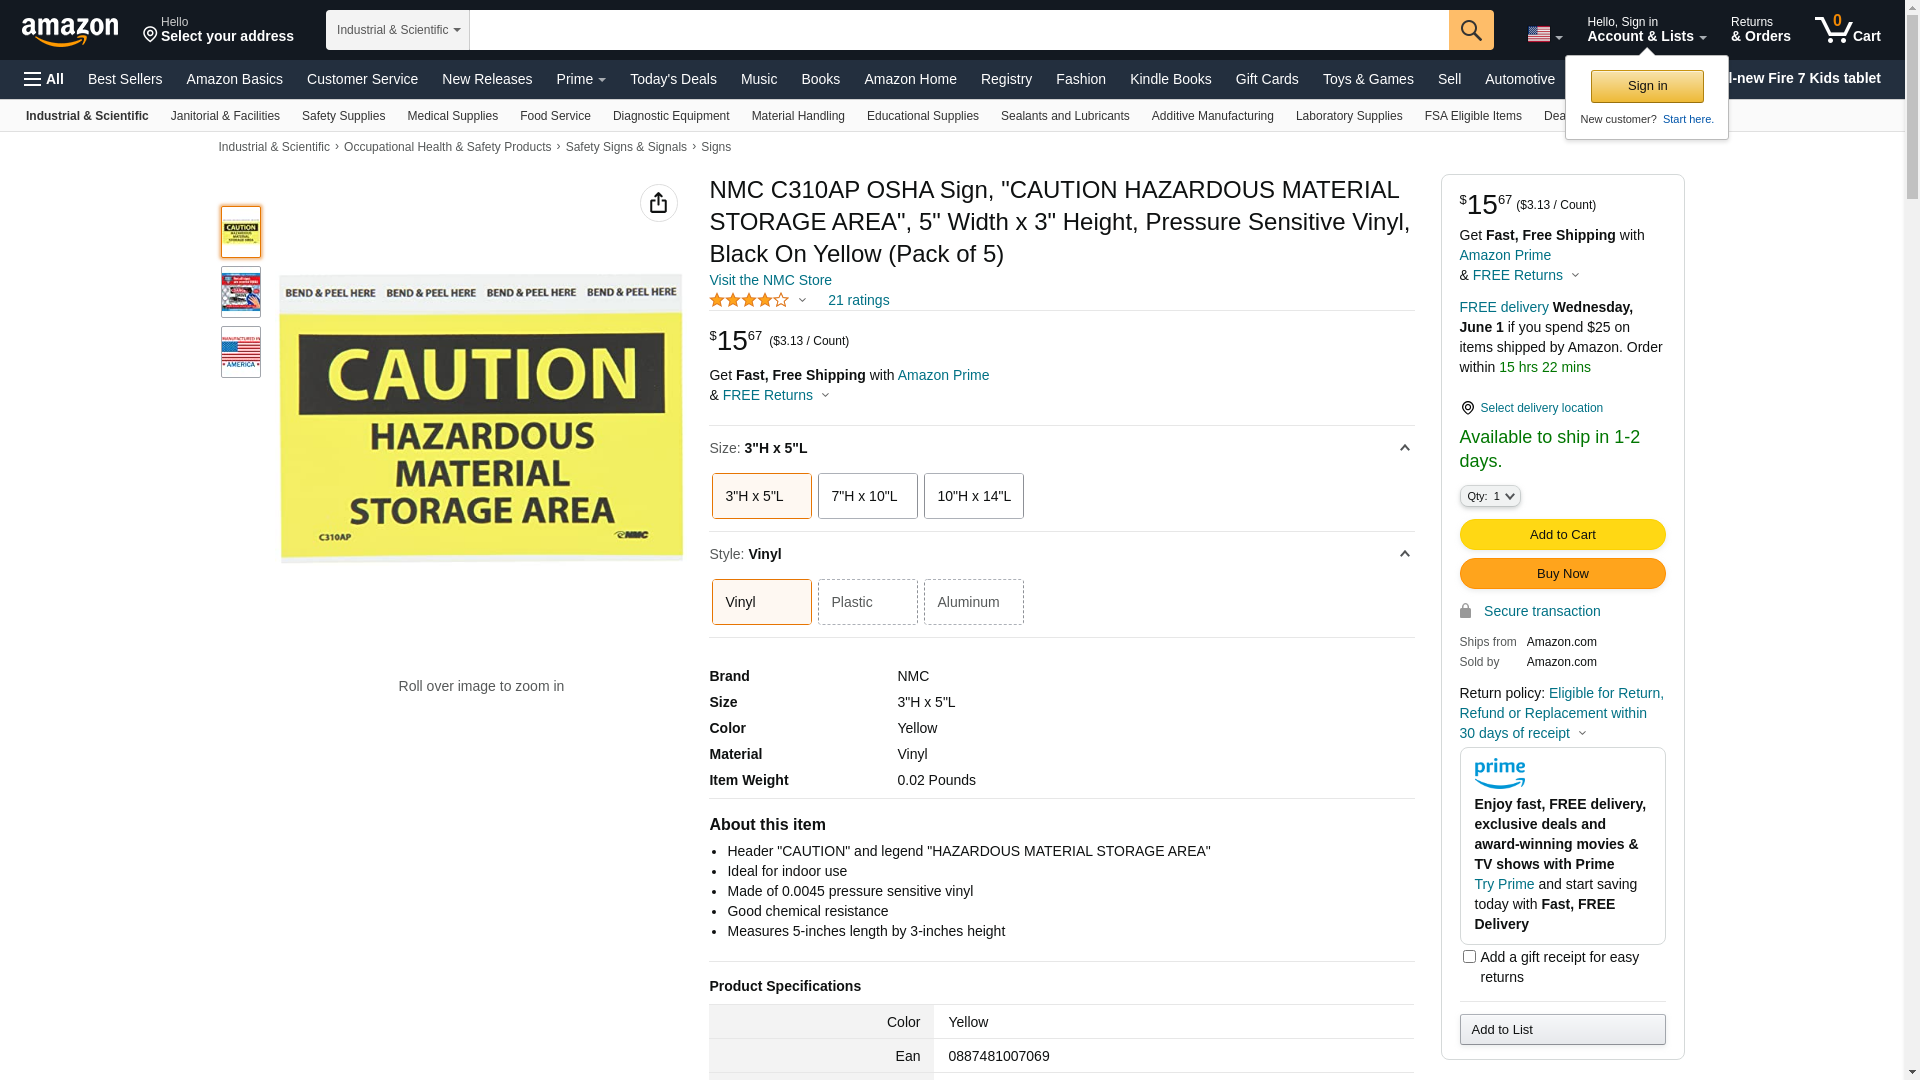Screen dimensions: 1920x1080
Task: Click the Select delivery location pin
Action: tap(1467, 408)
